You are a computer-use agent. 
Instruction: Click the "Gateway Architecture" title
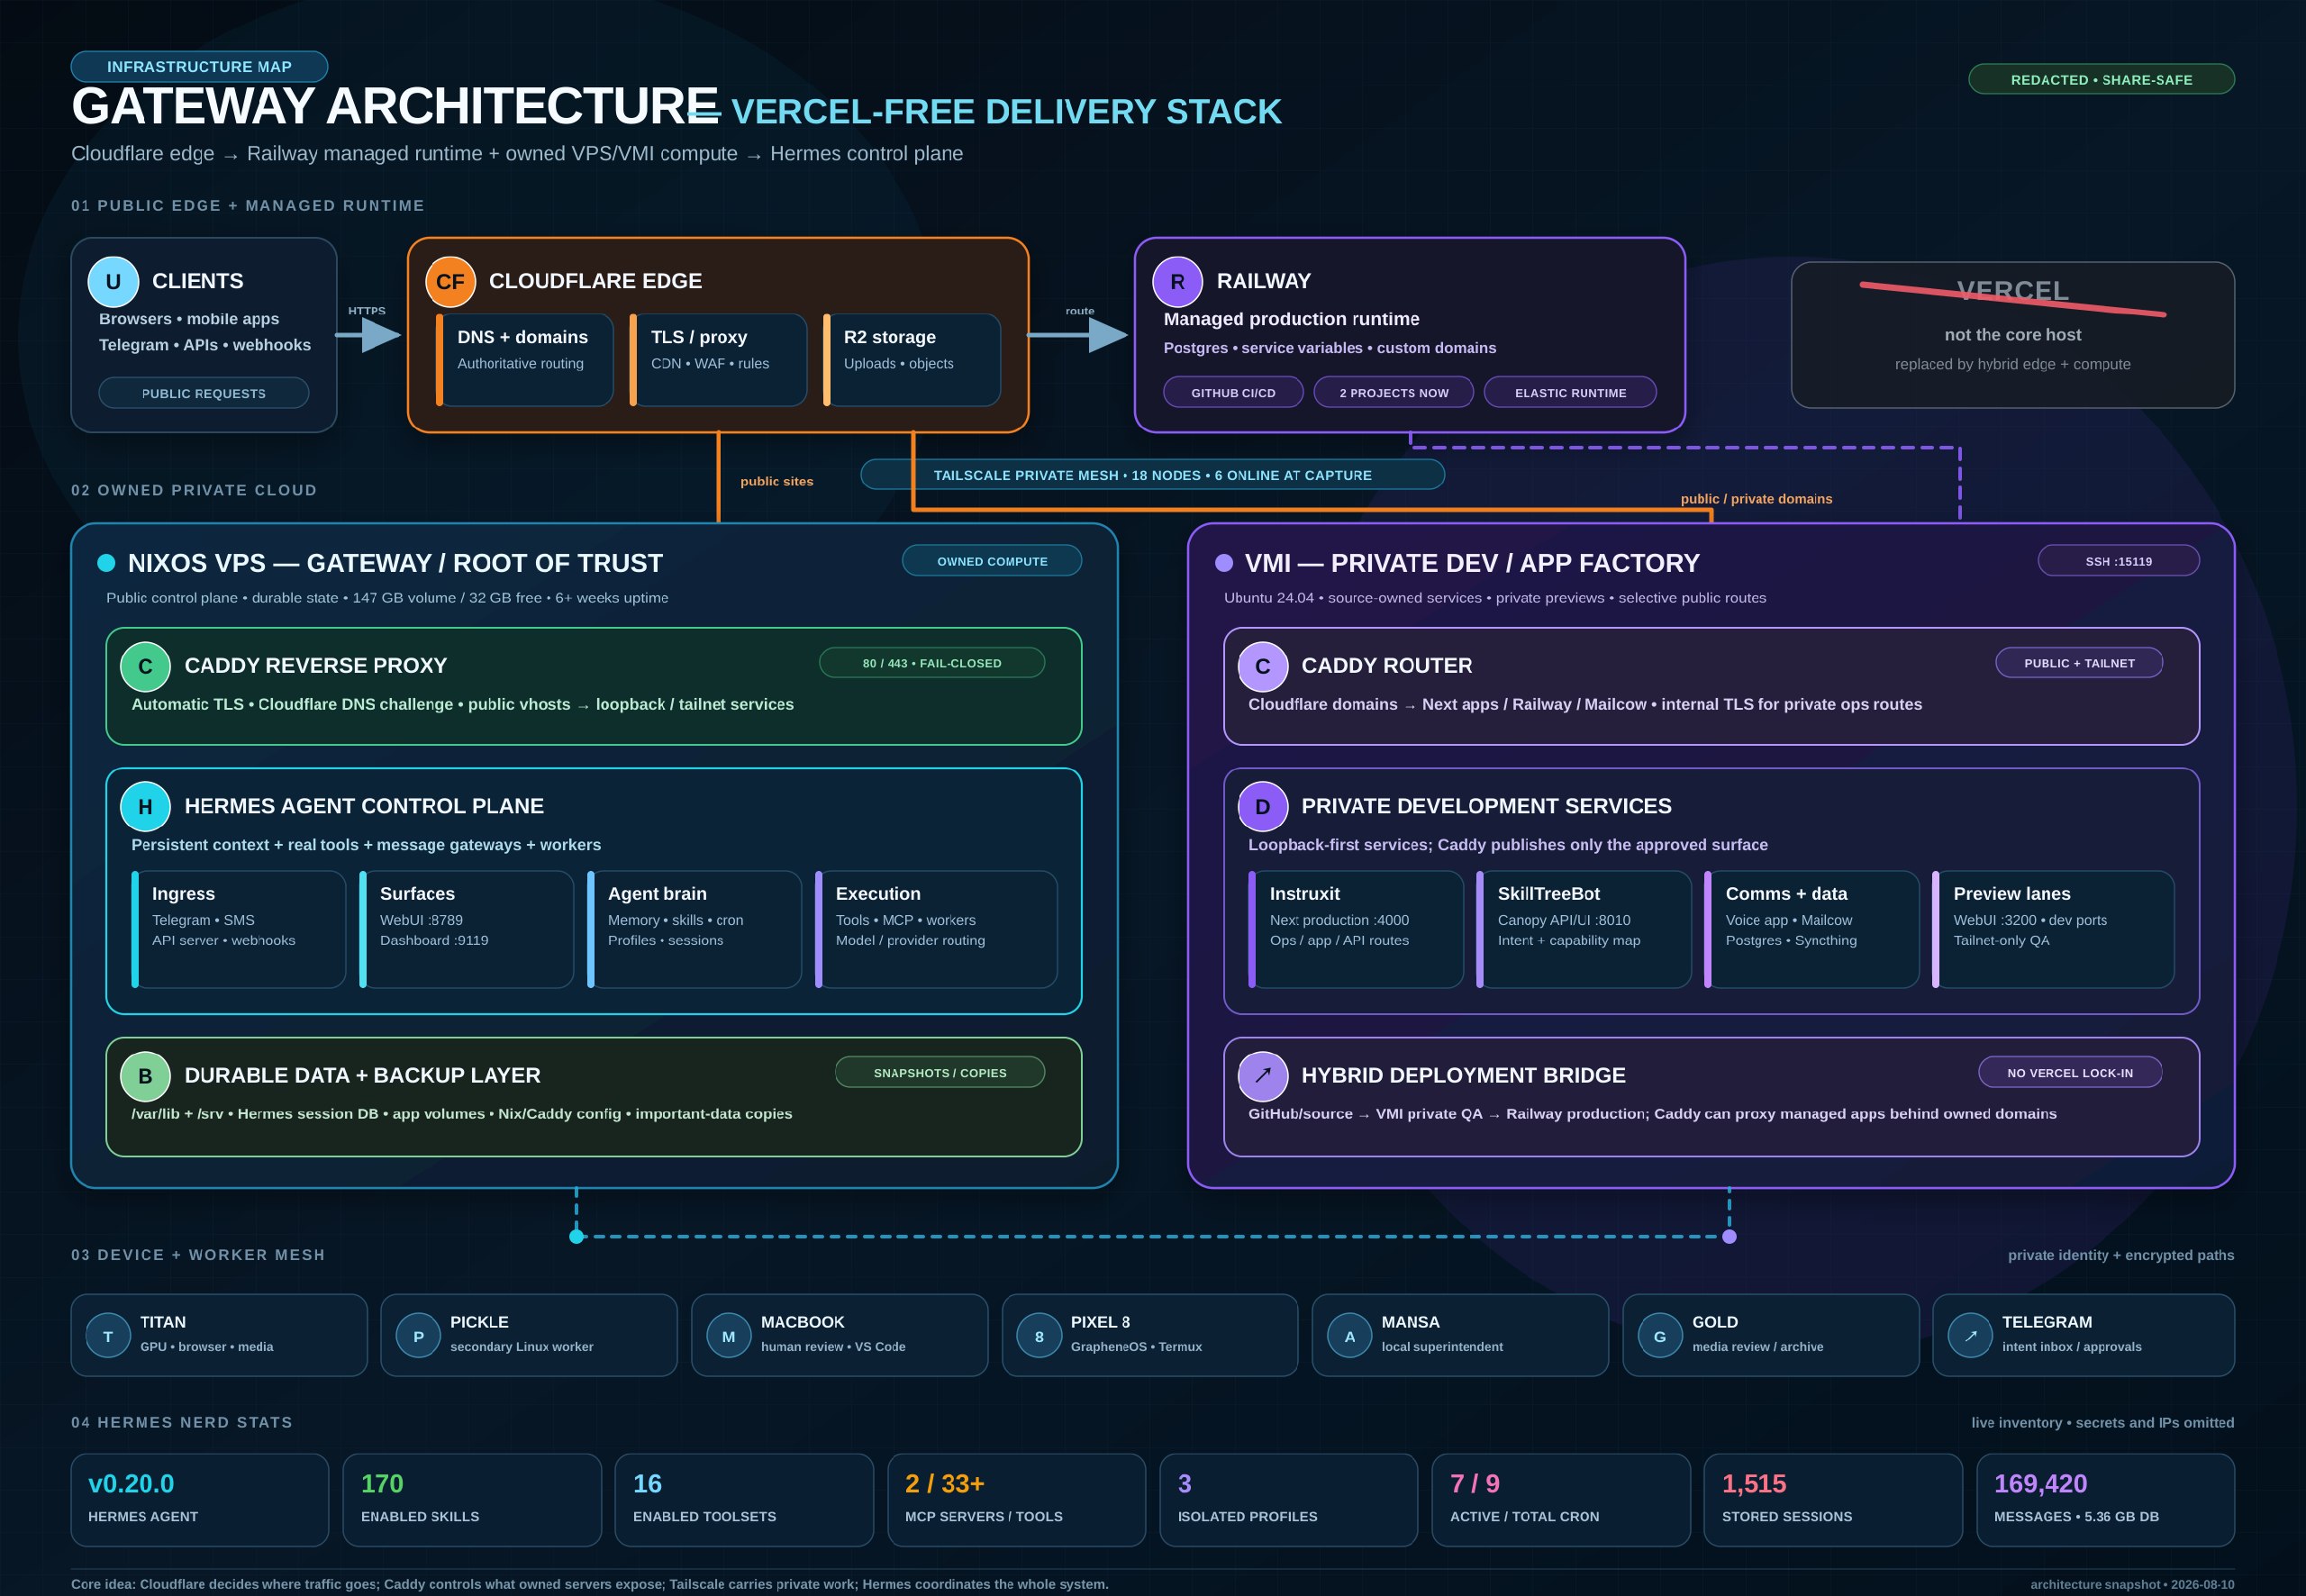(x=395, y=107)
